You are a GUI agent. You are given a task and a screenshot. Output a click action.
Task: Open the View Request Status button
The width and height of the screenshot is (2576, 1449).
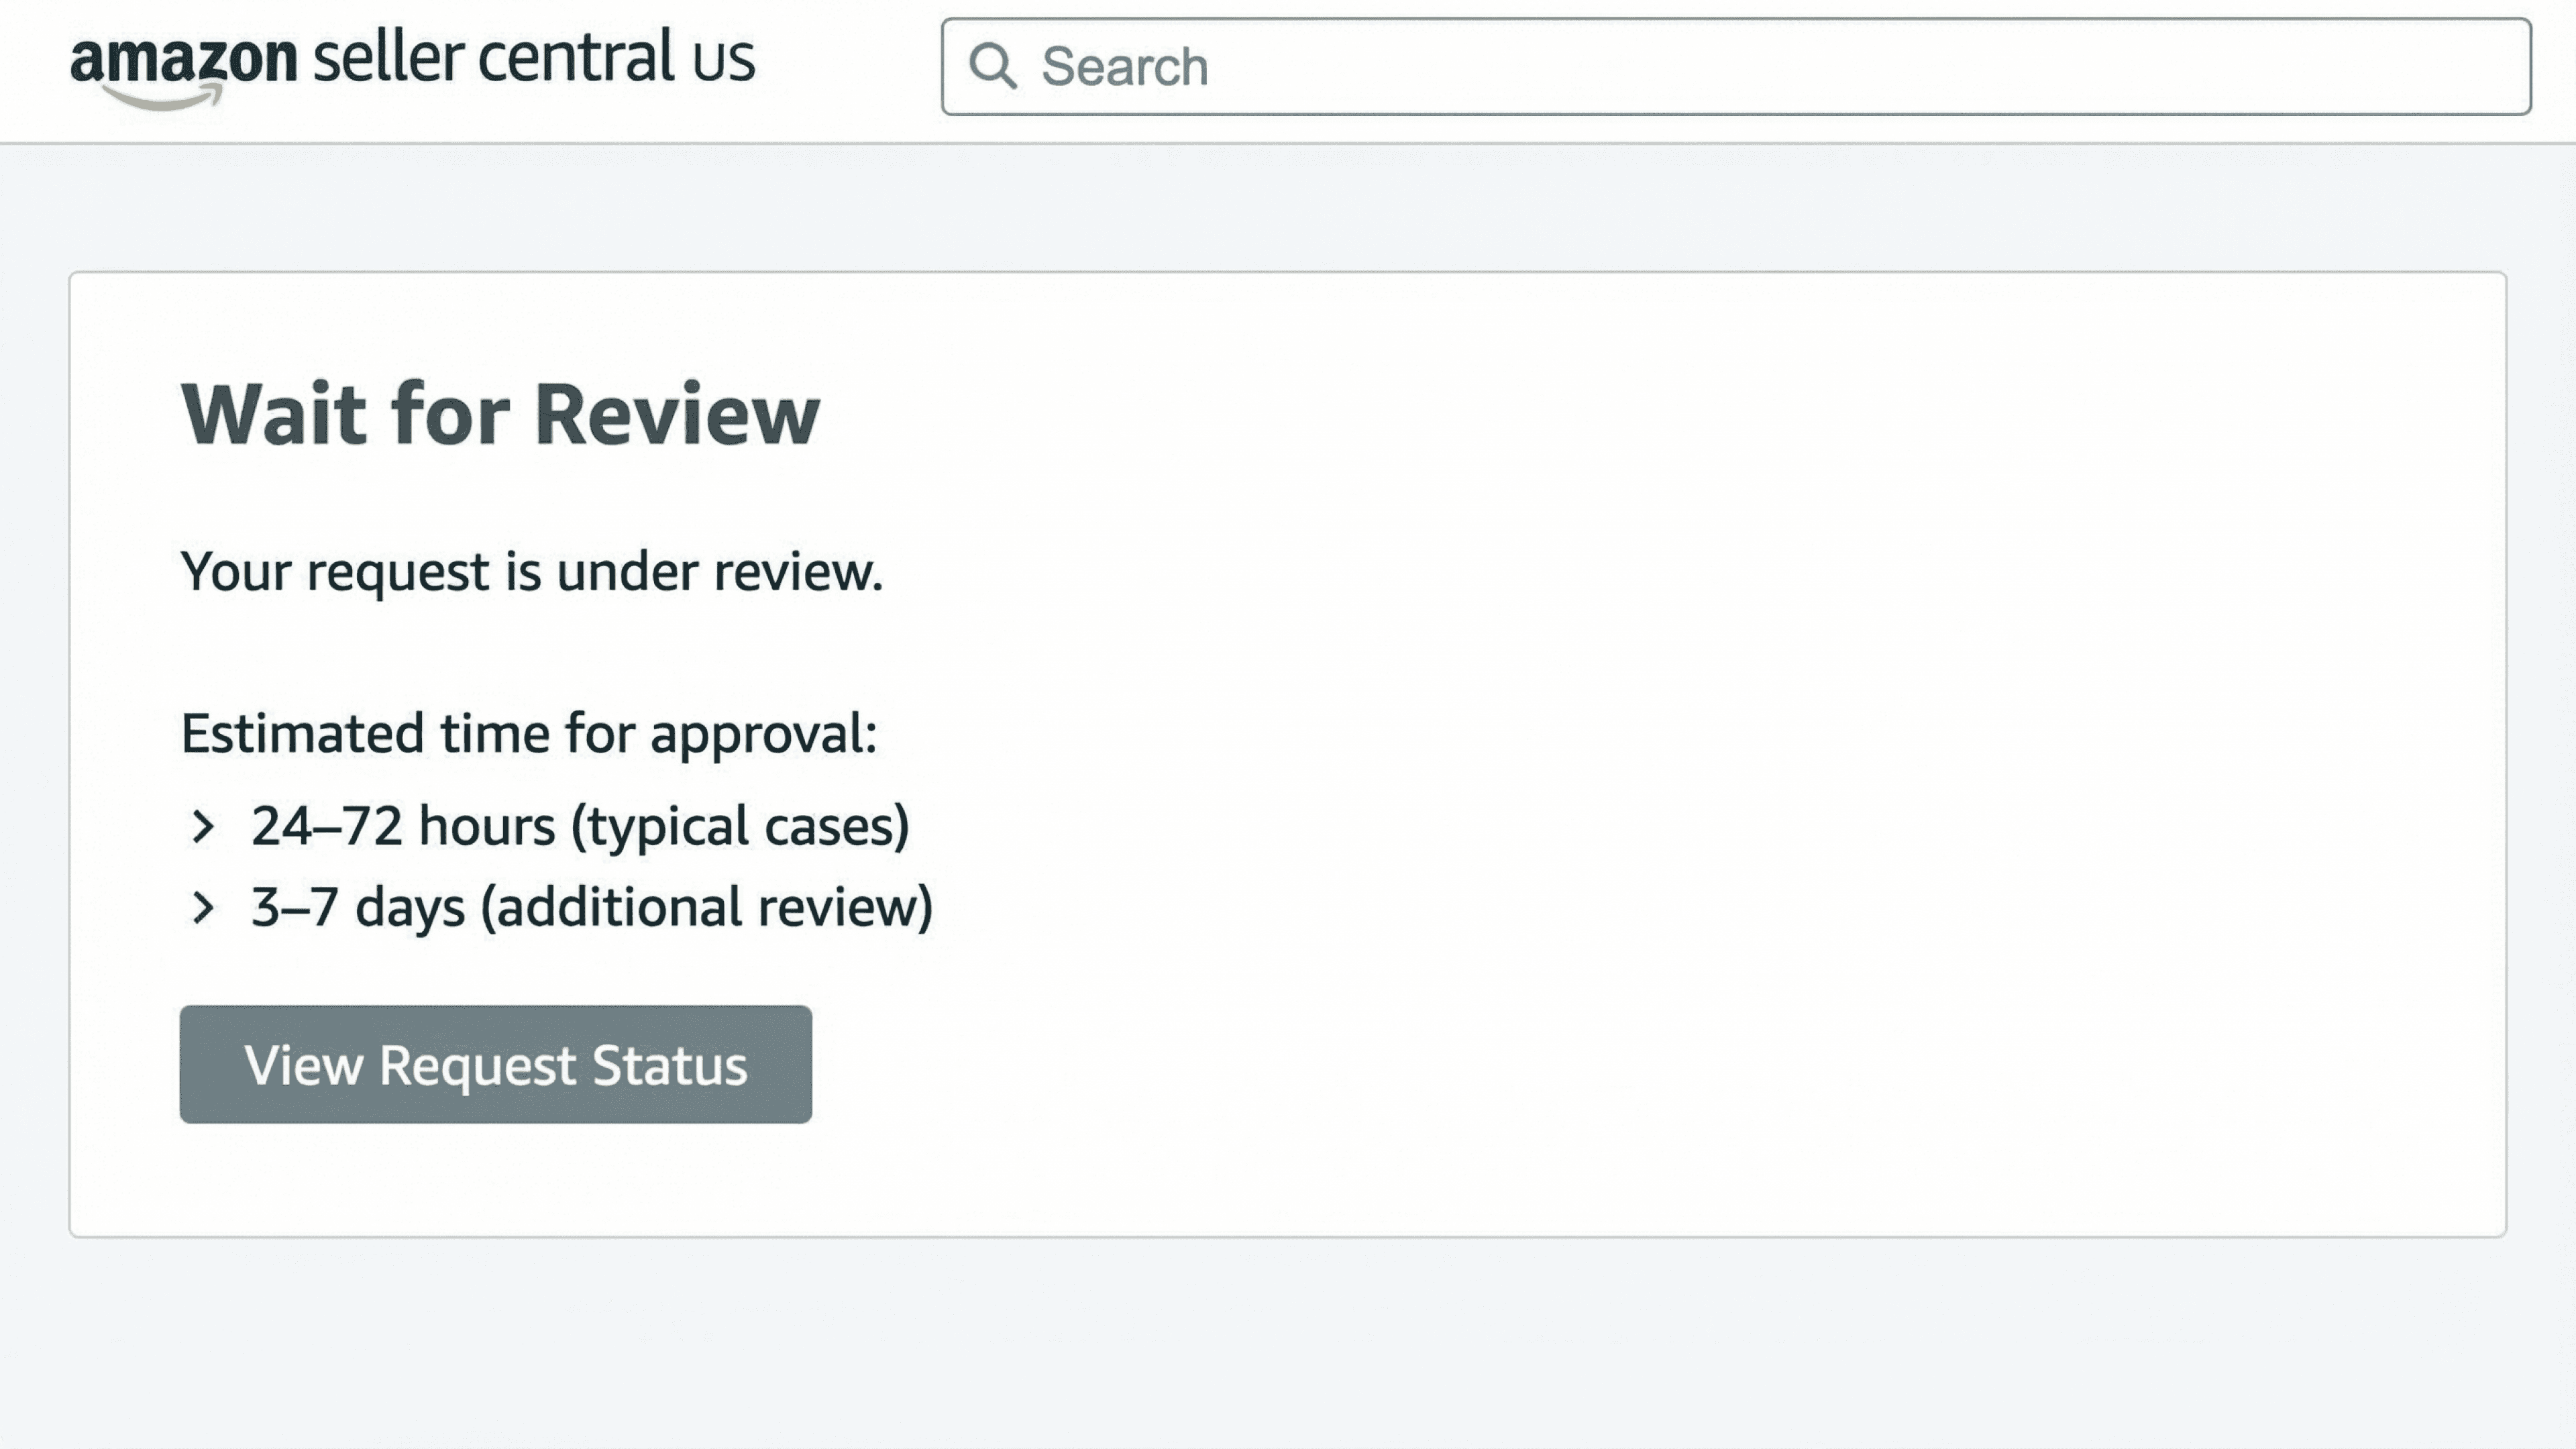click(496, 1064)
